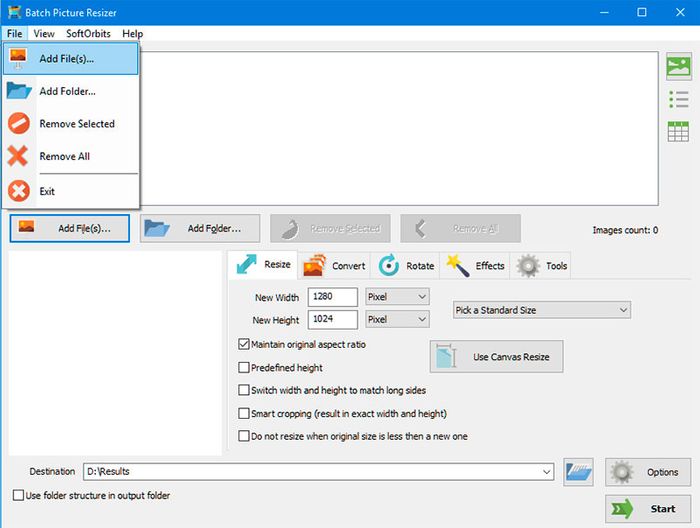Select Add Folder... in the File menu
The image size is (700, 528).
[67, 91]
